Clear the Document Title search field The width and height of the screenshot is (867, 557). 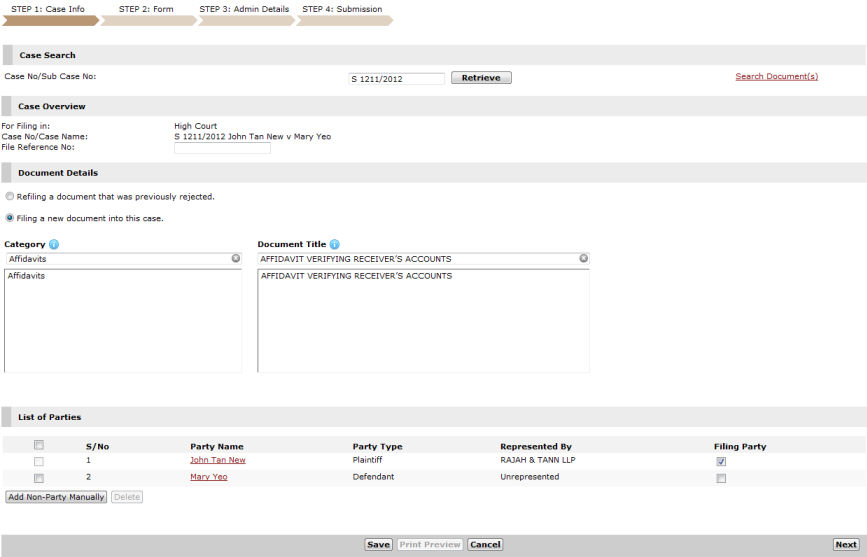pos(583,258)
